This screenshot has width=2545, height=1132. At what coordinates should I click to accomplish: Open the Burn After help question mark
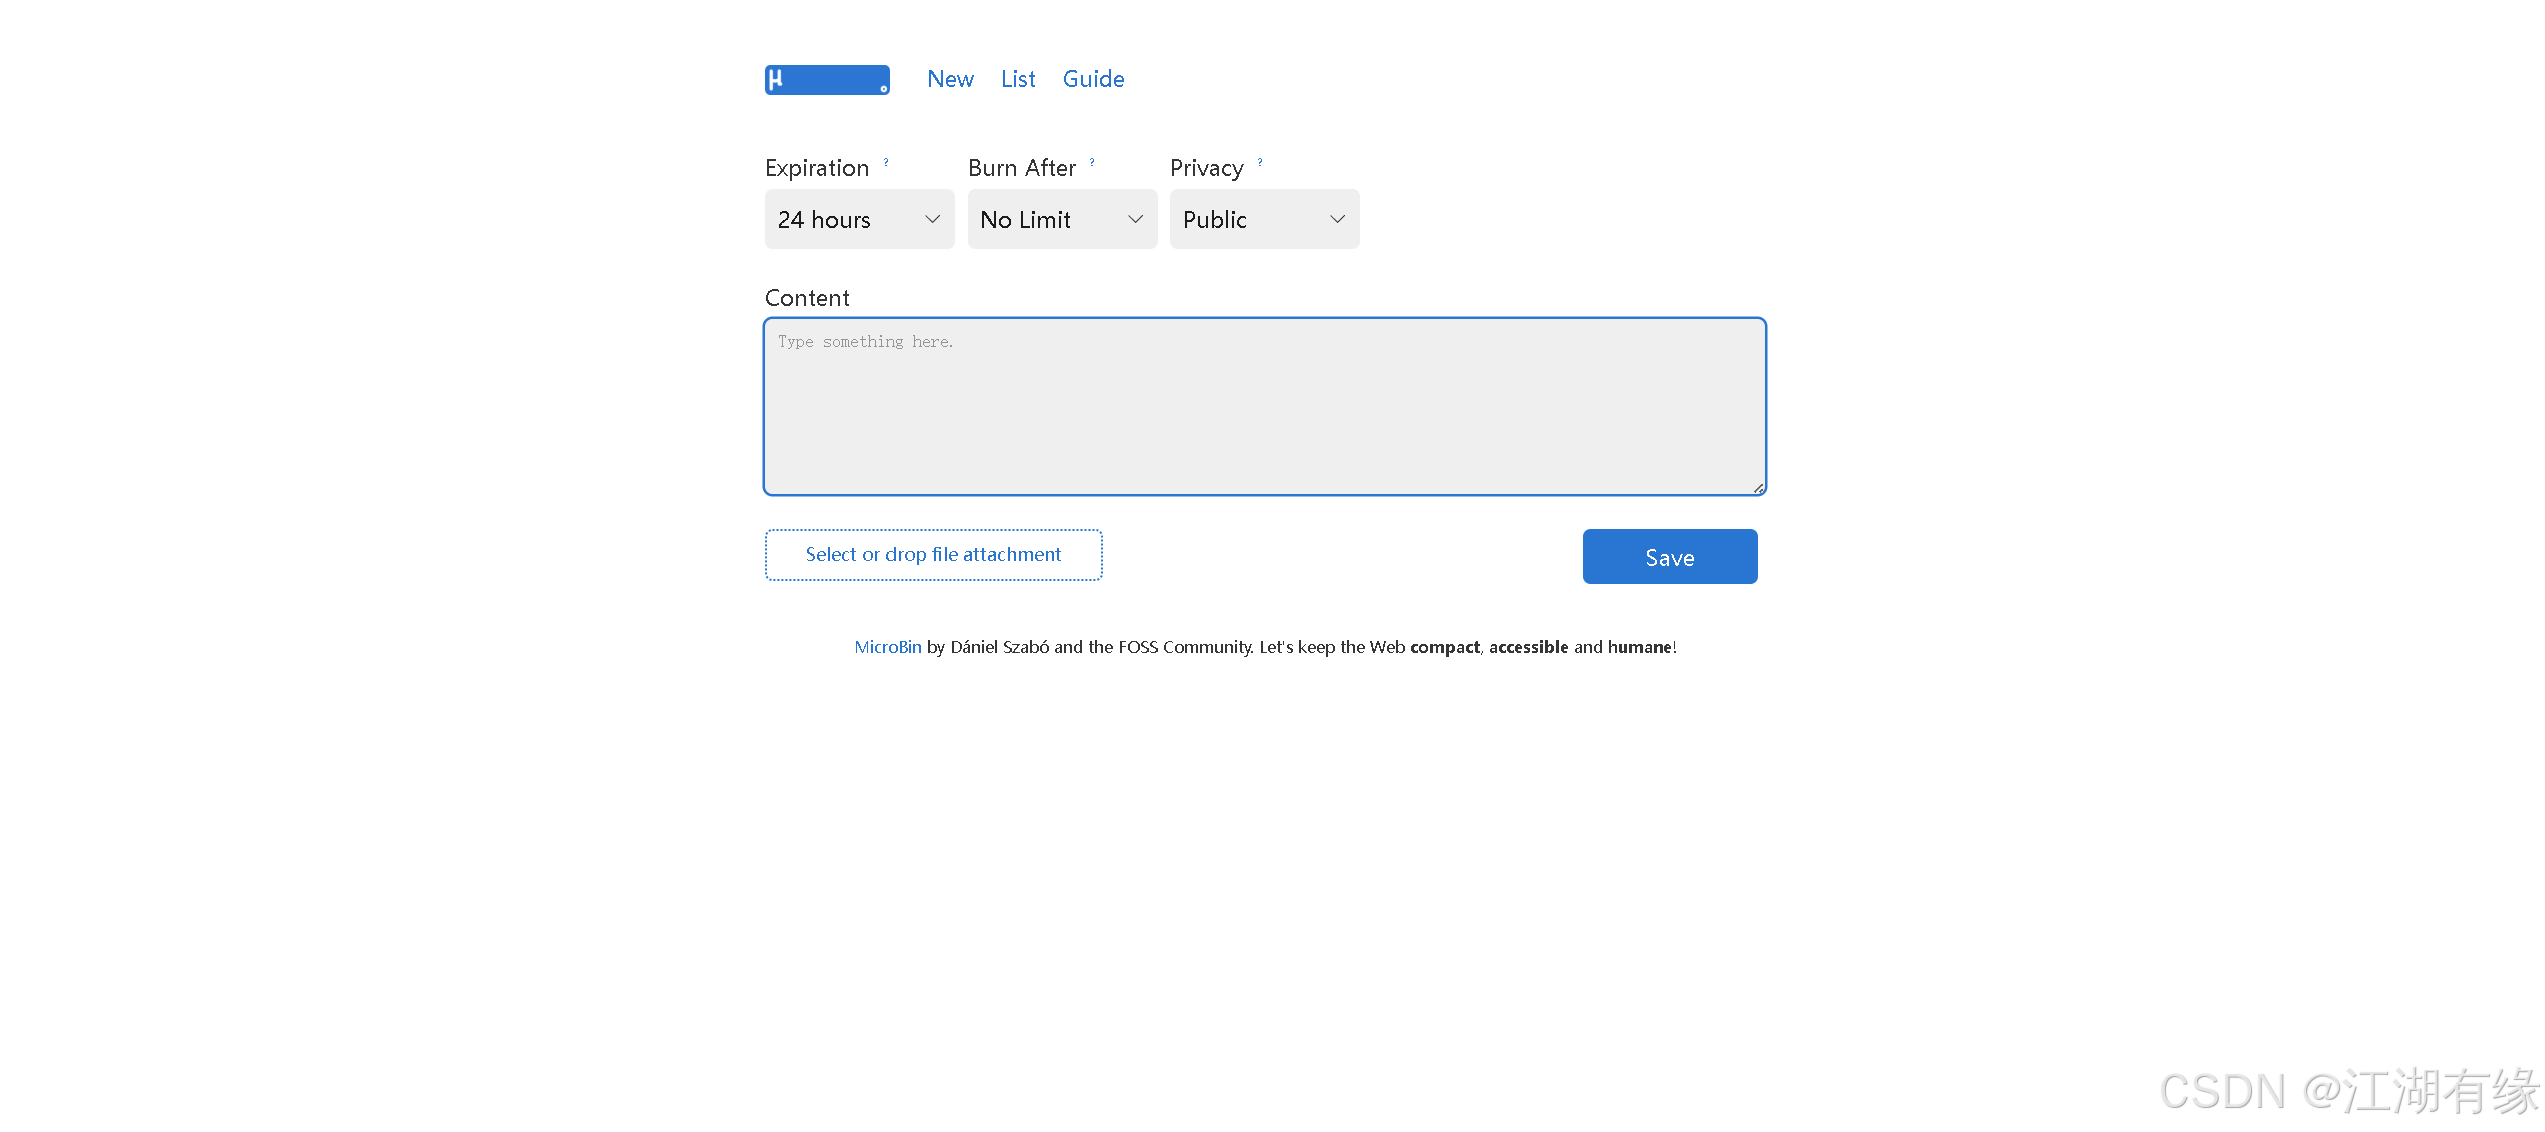click(x=1092, y=162)
